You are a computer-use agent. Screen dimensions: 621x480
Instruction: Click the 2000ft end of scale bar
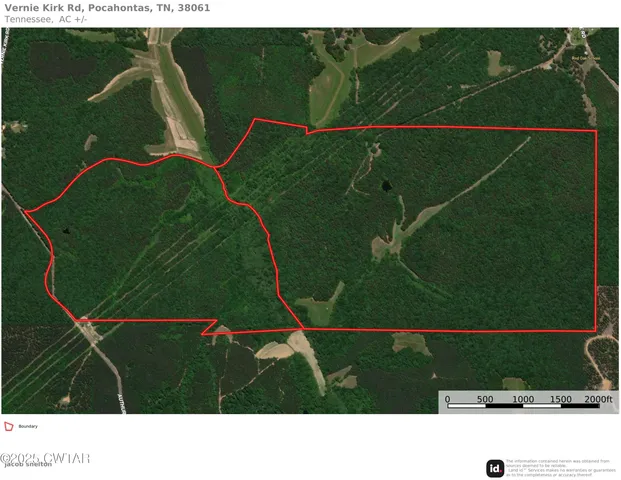click(598, 399)
